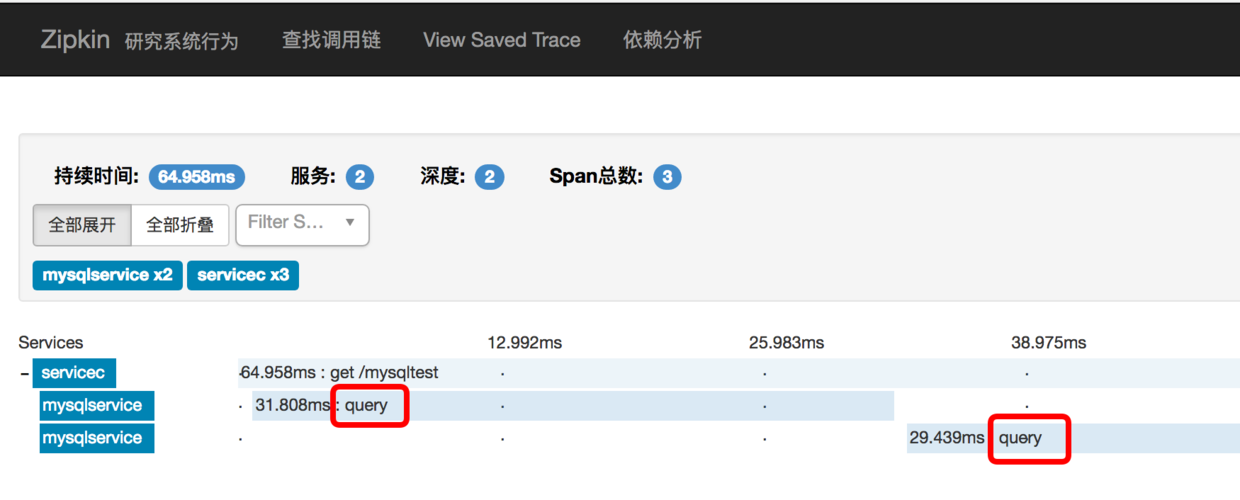Select the 全部折叠 toggle button
This screenshot has width=1240, height=500.
coord(180,225)
